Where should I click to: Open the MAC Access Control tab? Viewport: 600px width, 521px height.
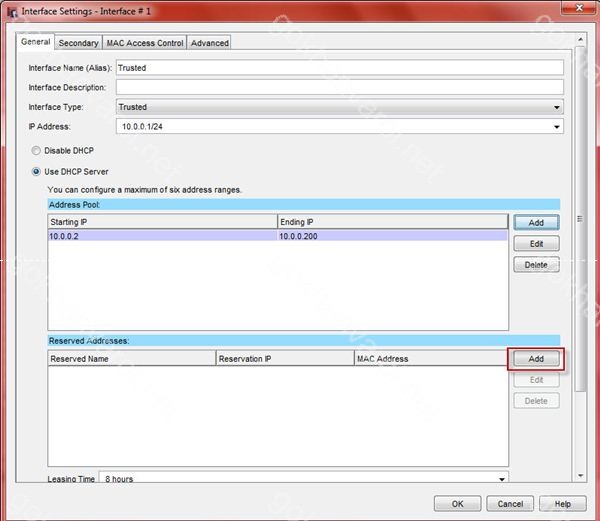pos(144,43)
